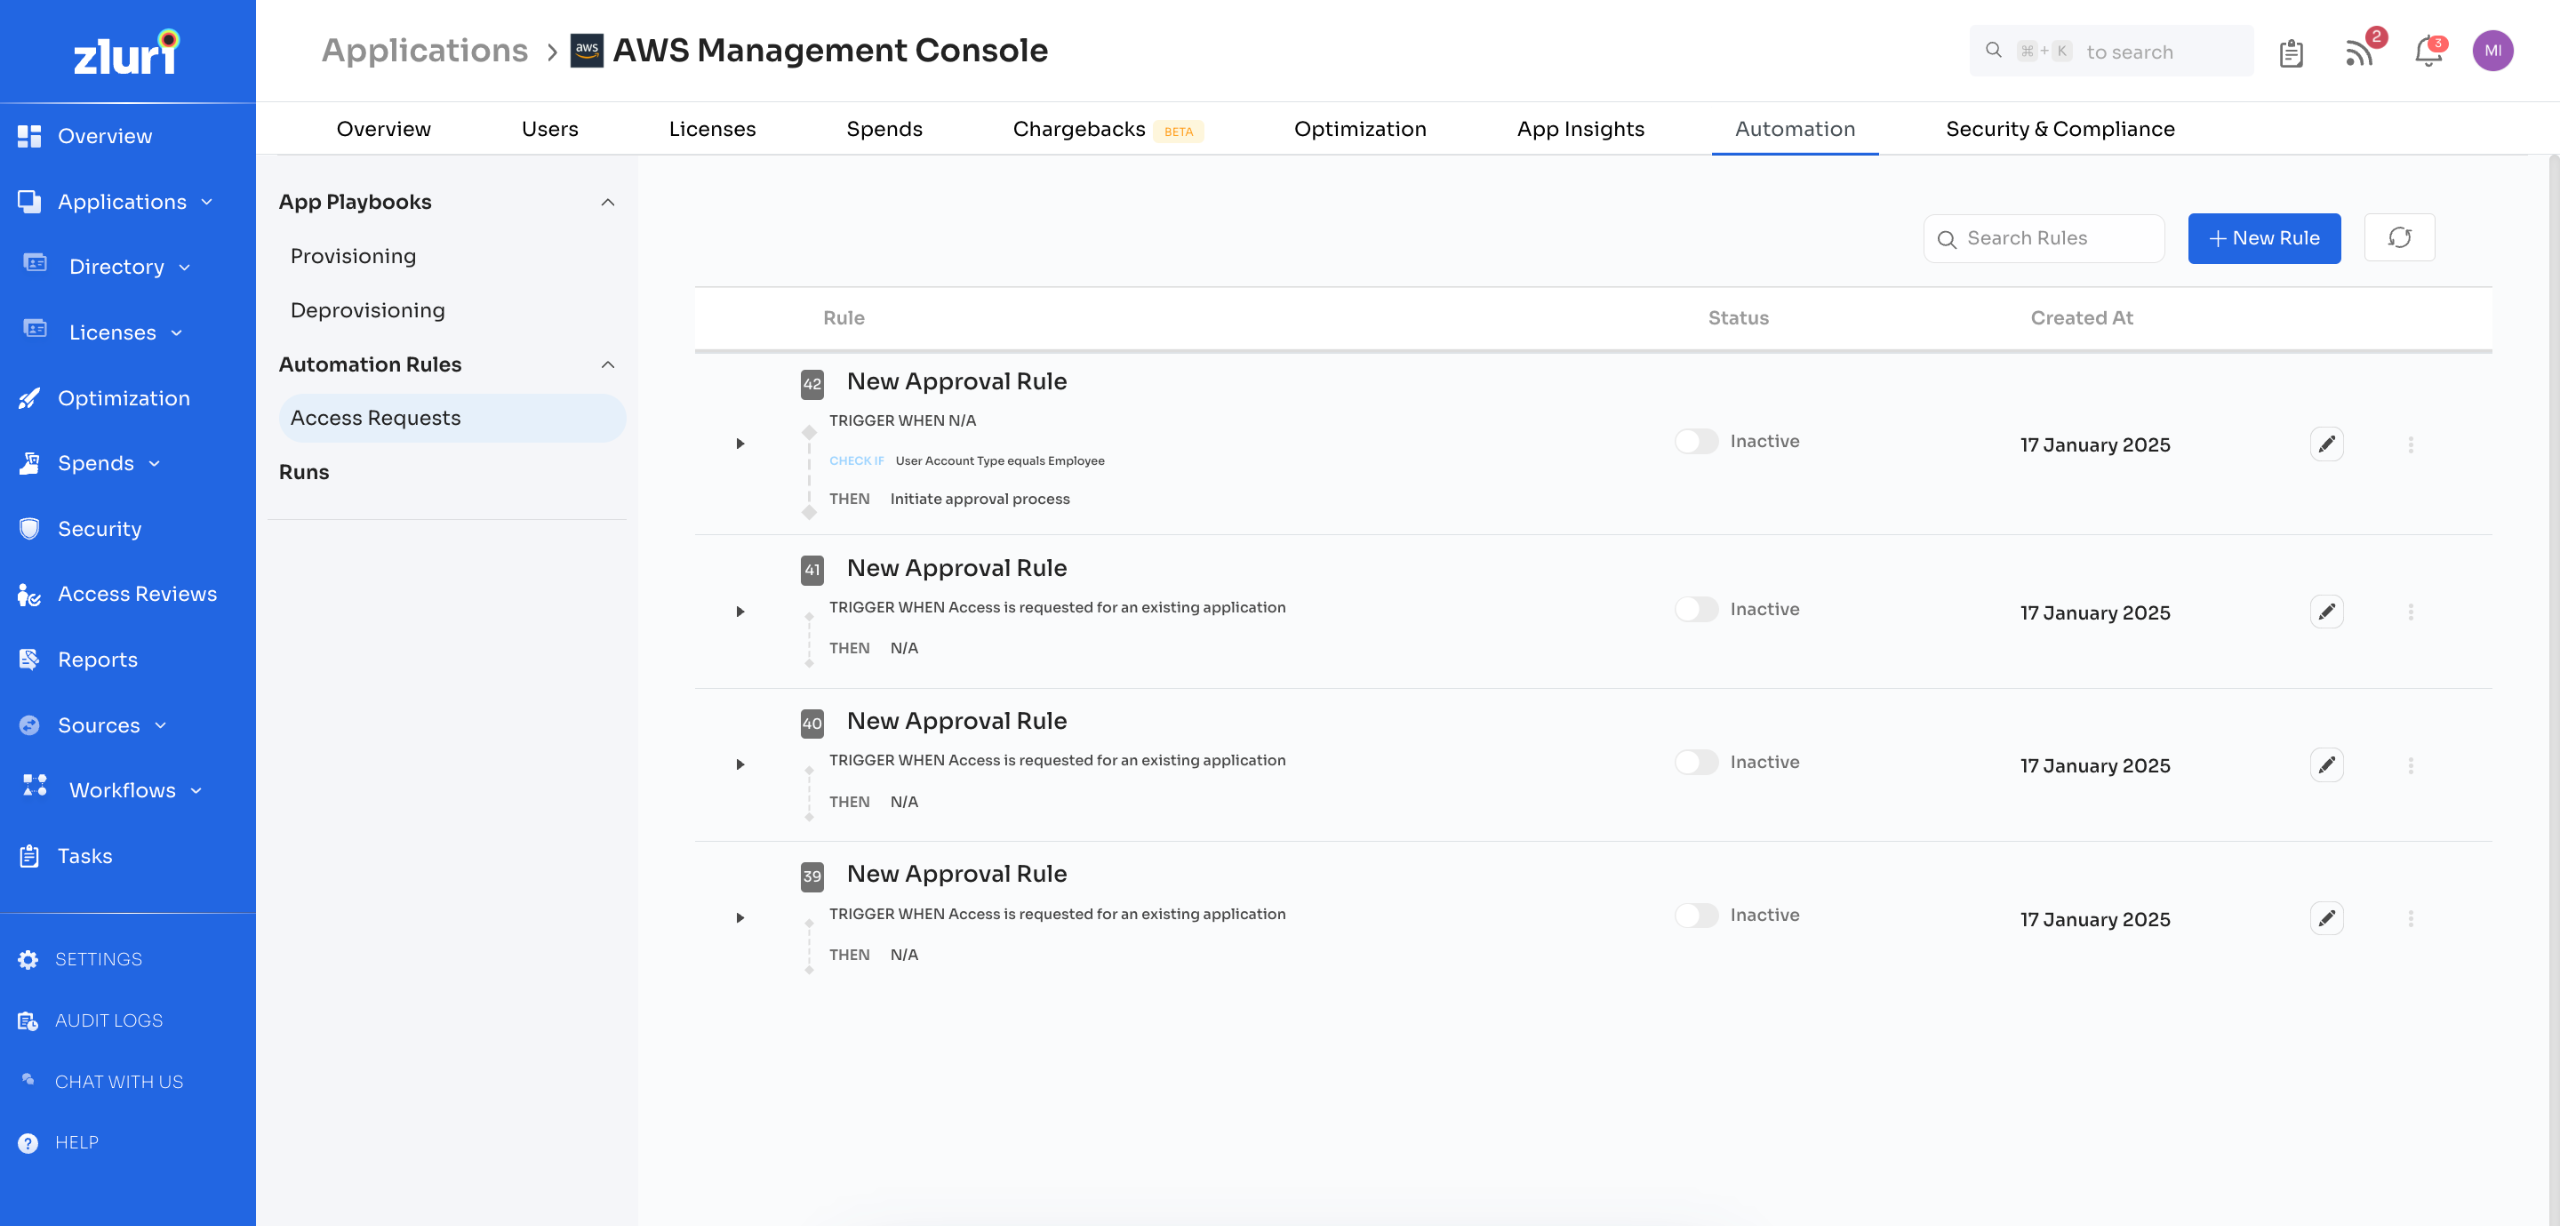Open the notifications bell icon

[x=2428, y=52]
